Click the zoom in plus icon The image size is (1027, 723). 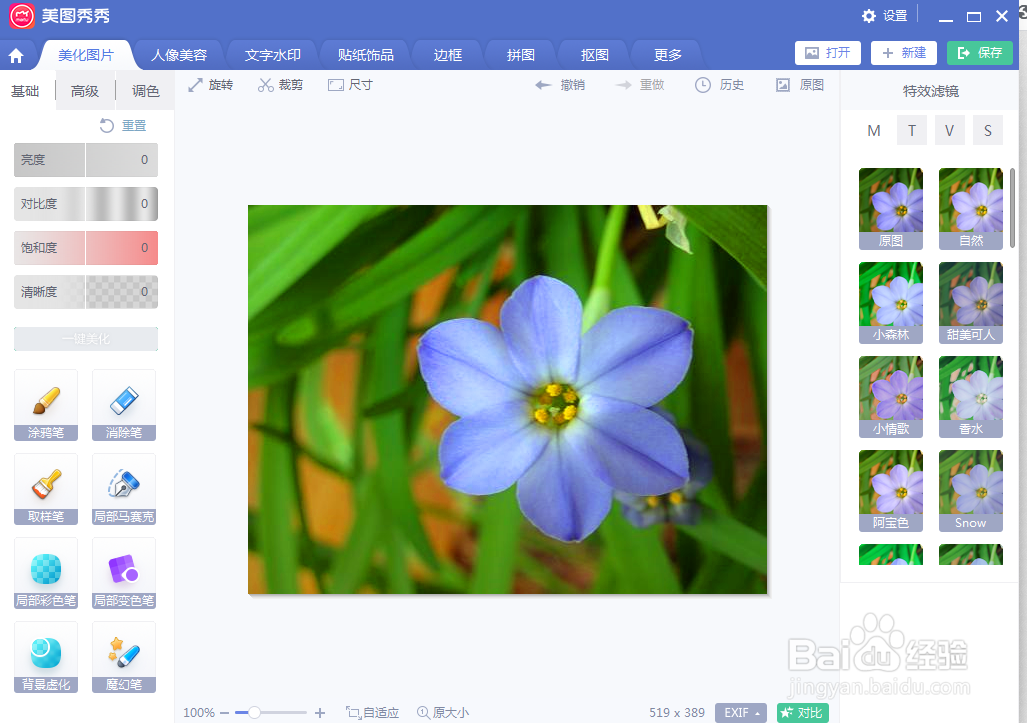point(320,713)
